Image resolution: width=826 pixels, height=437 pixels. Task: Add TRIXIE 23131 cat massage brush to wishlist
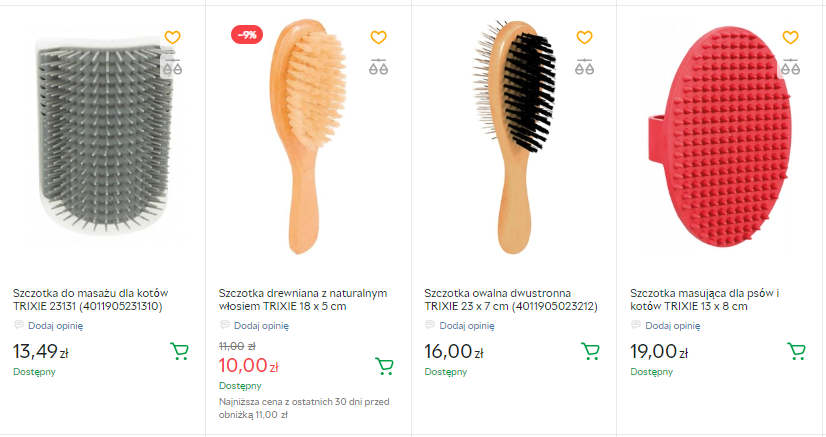tap(172, 38)
